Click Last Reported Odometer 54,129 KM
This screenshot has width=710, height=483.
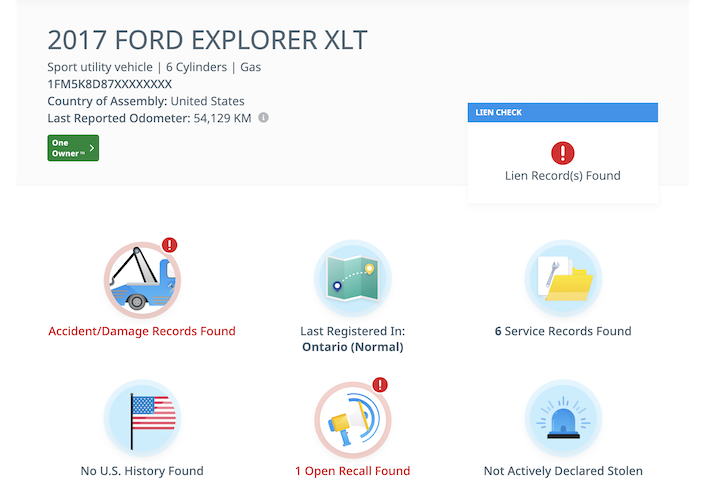point(149,118)
